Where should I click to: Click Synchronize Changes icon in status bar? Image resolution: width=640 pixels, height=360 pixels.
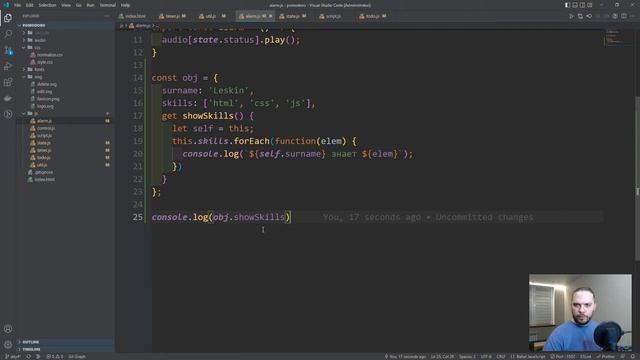tap(29, 357)
